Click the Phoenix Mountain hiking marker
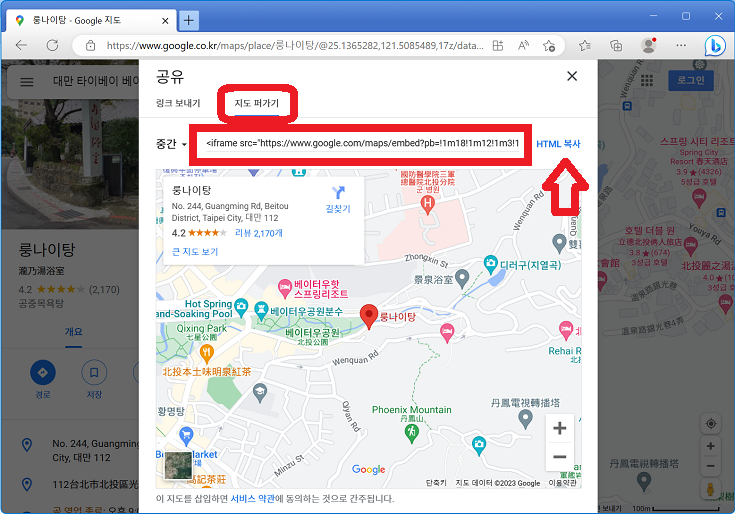Viewport: 735px width, 514px height. coord(412,432)
